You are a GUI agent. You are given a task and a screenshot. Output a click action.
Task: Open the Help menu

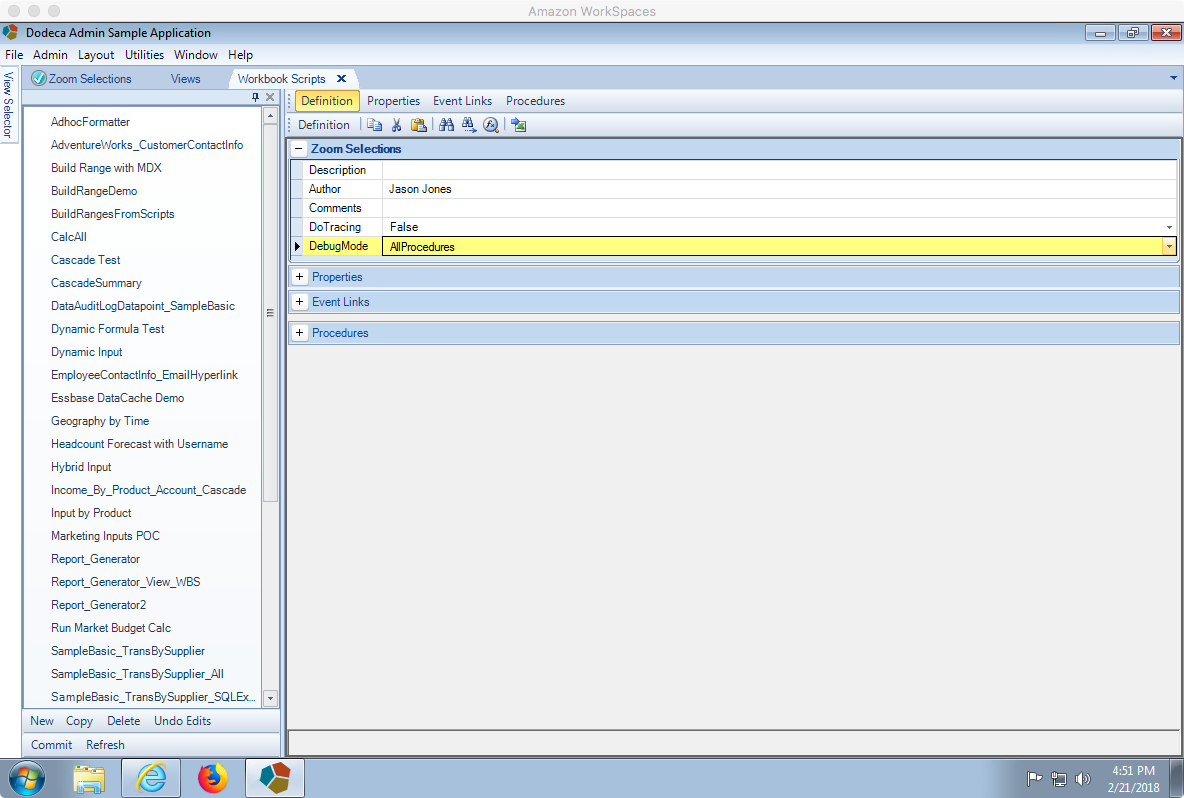tap(240, 54)
